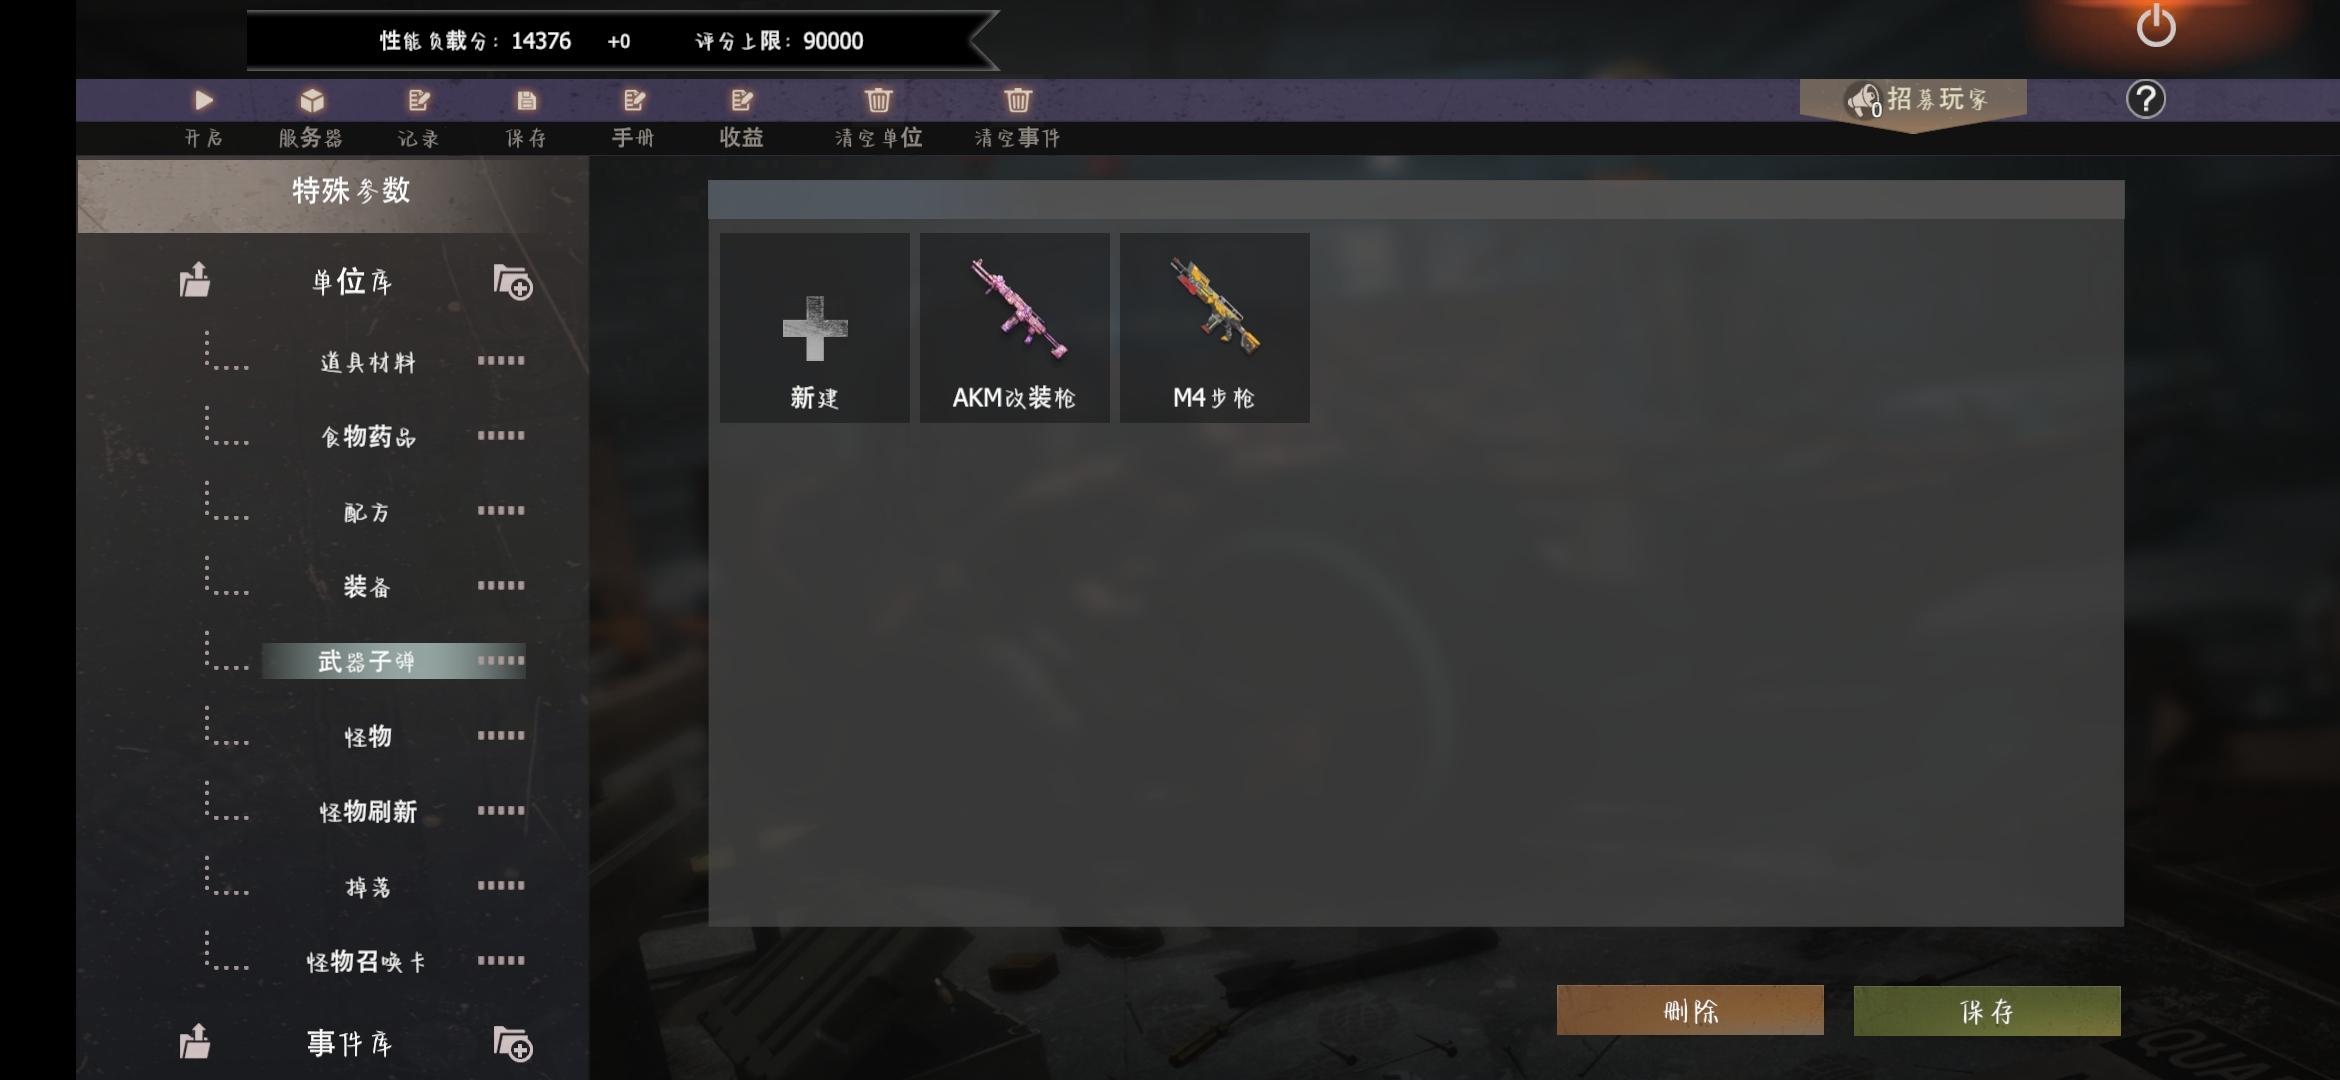The image size is (2340, 1080).
Task: Click the 清空事件 trash icon
Action: [1018, 100]
